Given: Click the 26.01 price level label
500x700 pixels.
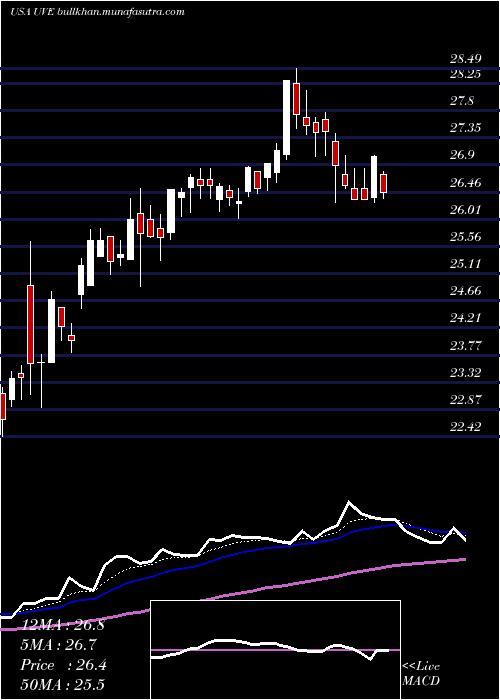Looking at the screenshot, I should pos(465,210).
